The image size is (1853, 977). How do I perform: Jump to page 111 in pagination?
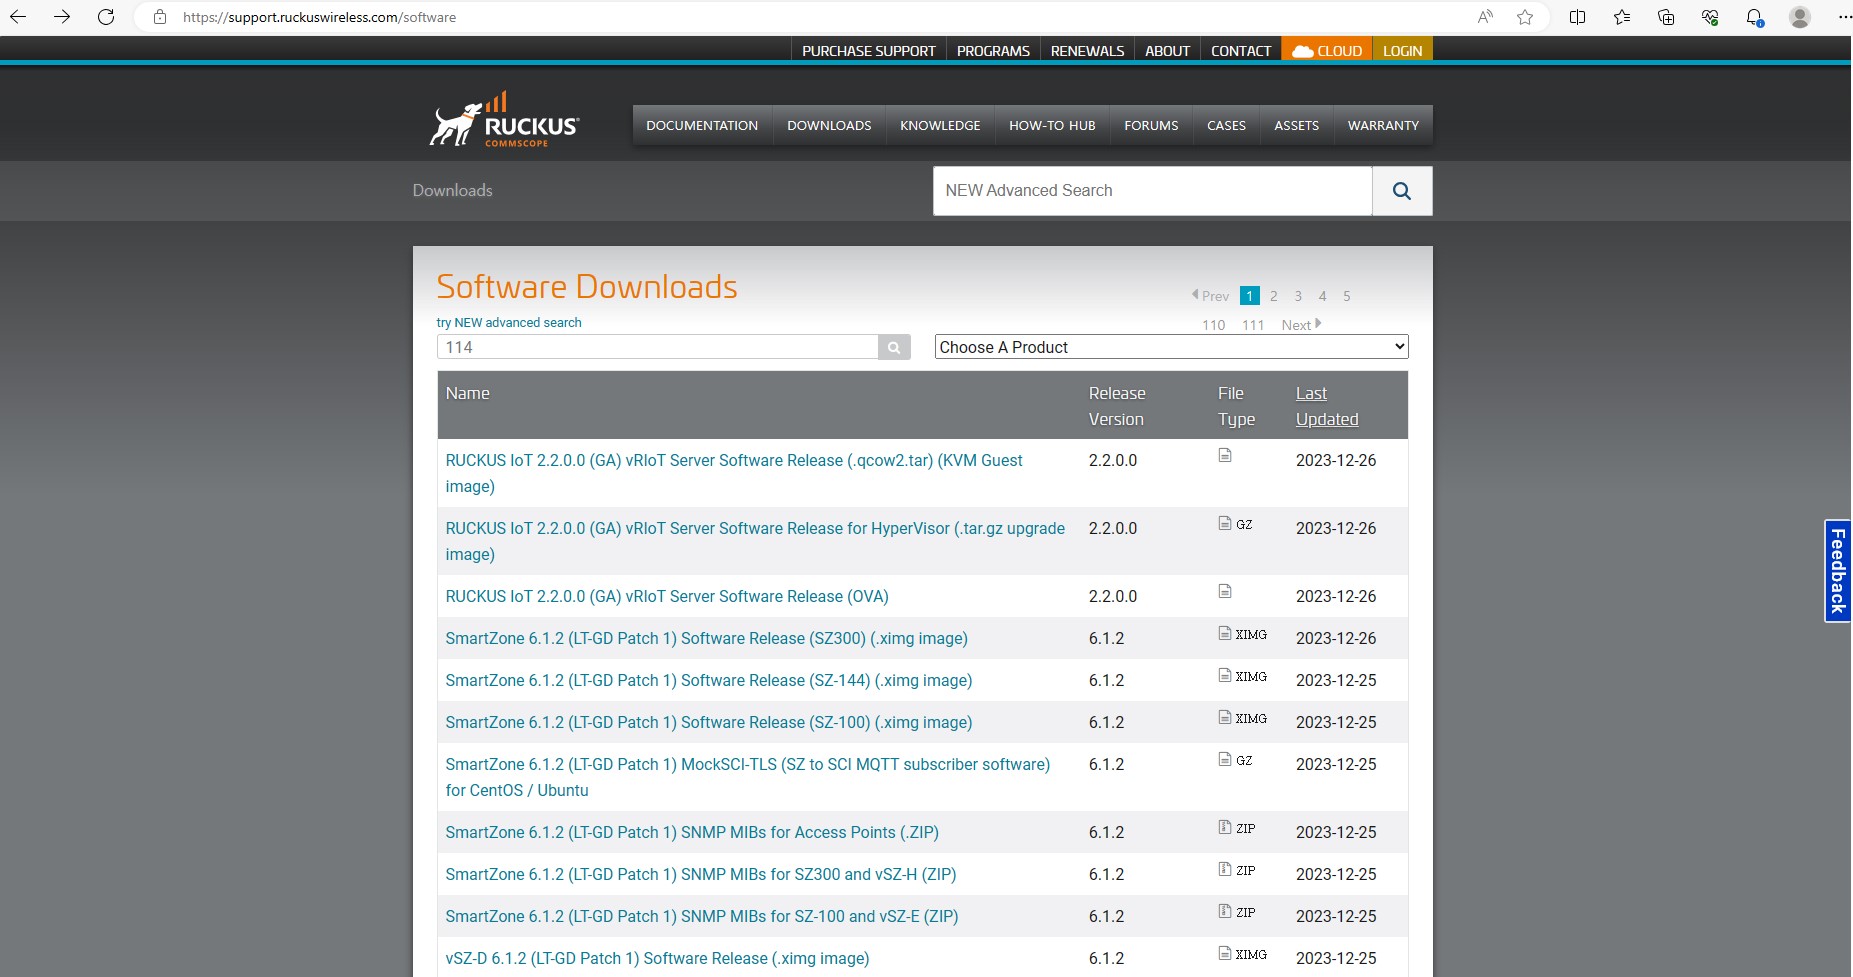1252,325
